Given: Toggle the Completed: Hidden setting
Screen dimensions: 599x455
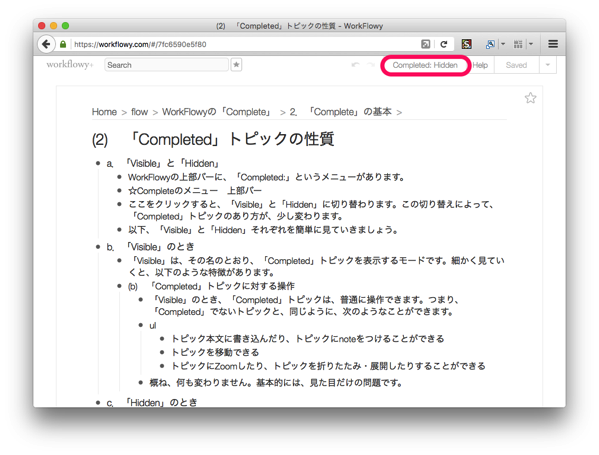Looking at the screenshot, I should coord(425,65).
